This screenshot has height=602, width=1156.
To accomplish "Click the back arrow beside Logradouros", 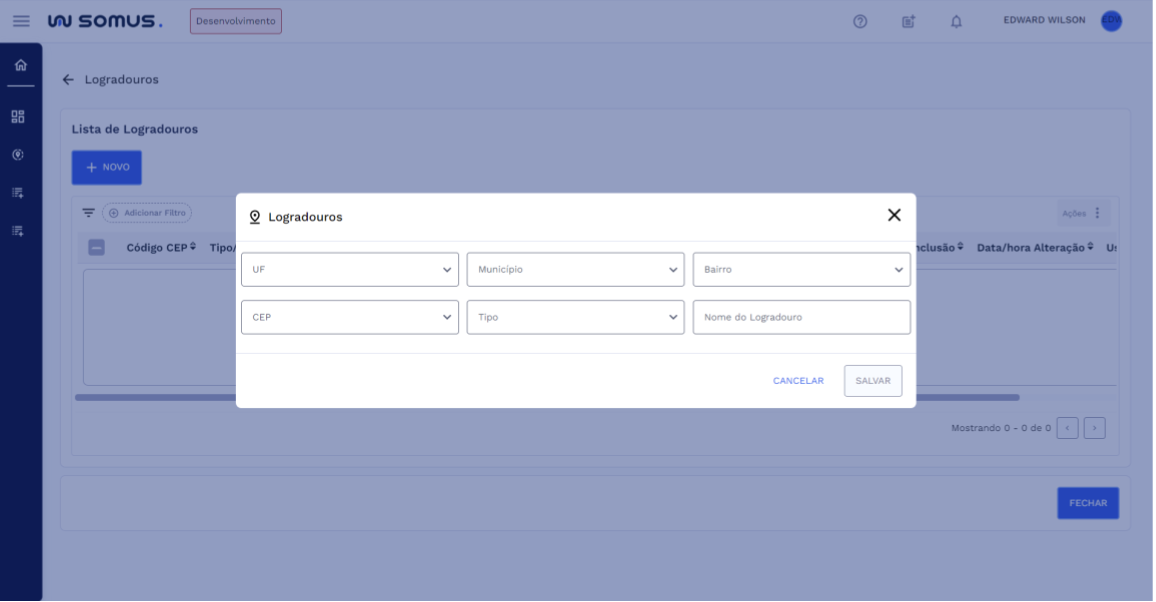I will (x=68, y=80).
